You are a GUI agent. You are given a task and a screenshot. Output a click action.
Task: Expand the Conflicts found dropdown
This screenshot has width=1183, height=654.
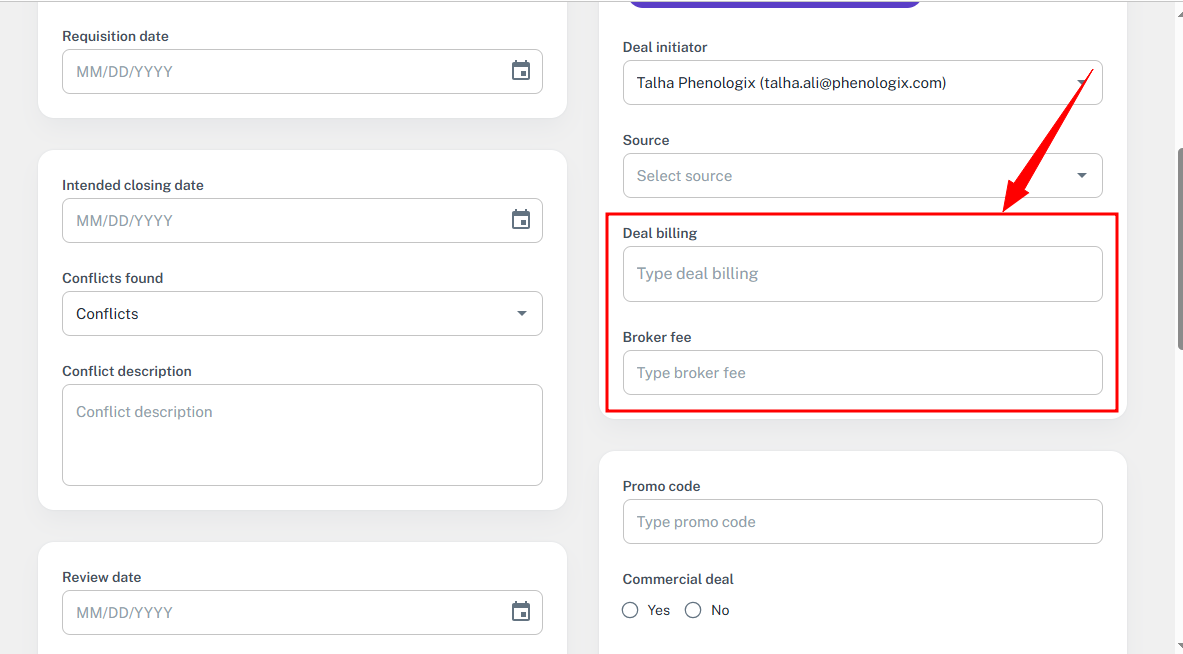click(521, 314)
